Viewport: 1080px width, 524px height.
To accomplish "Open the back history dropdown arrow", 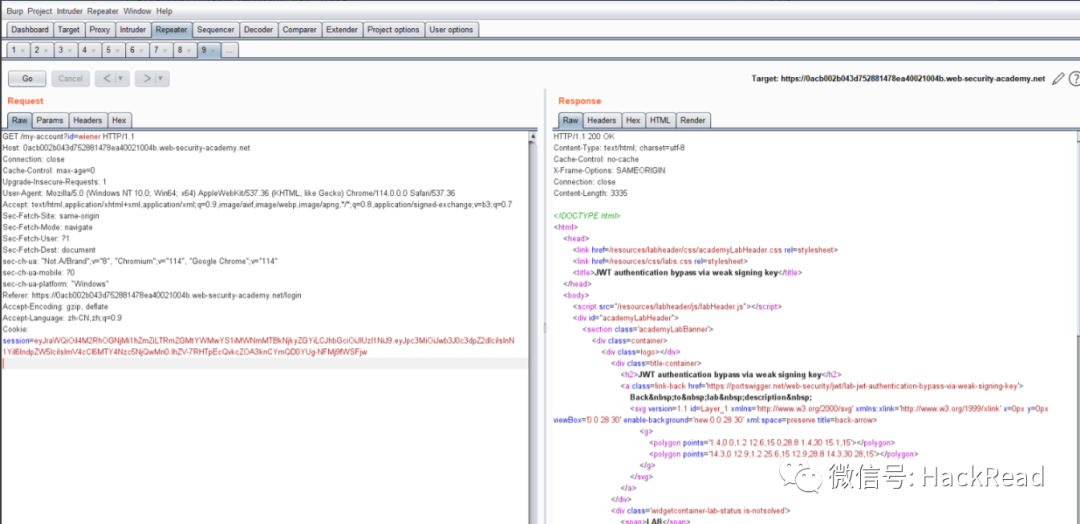I will [123, 78].
